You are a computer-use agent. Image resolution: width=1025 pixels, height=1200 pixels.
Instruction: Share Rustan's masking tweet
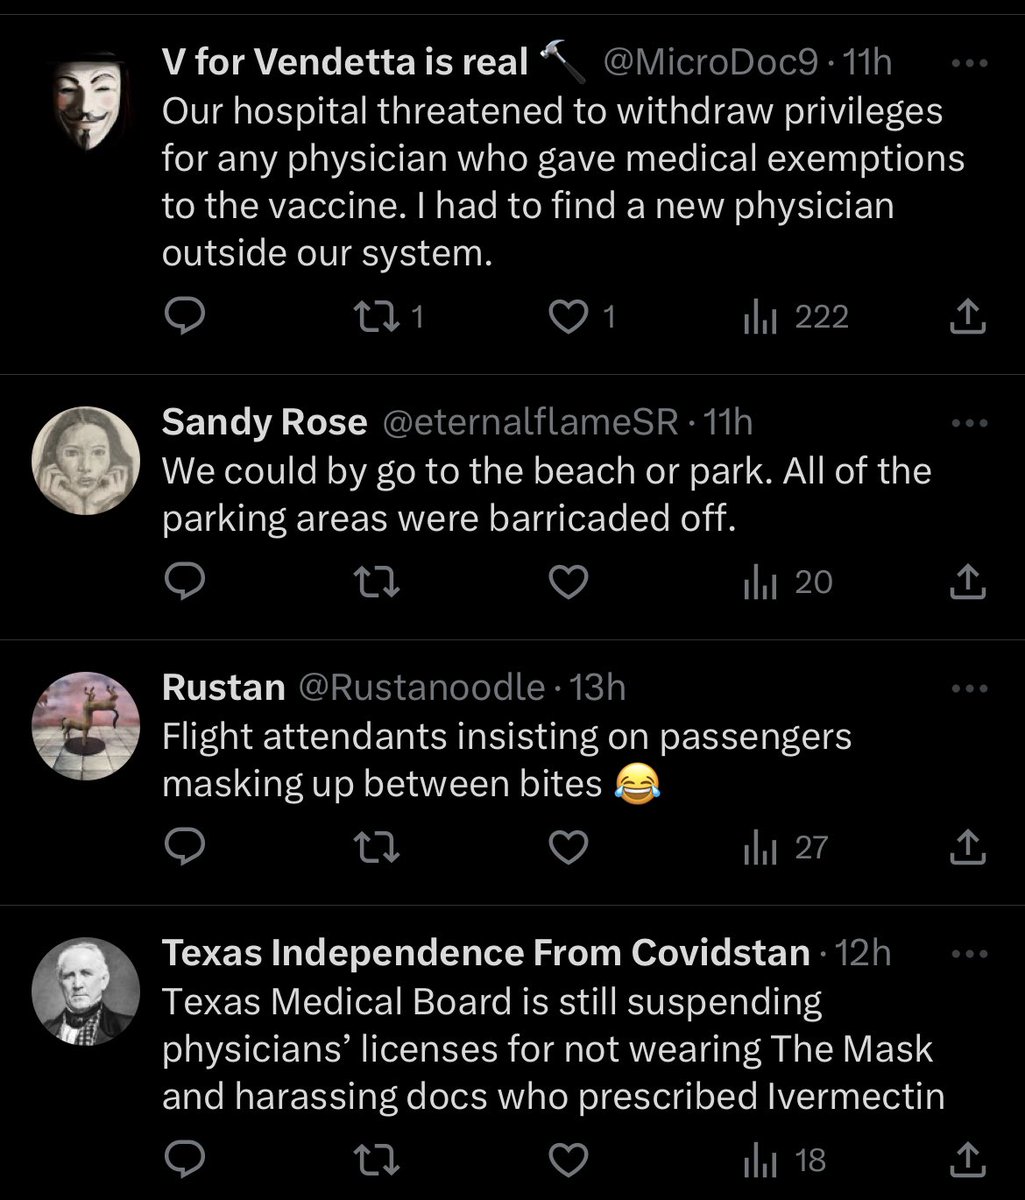(x=967, y=848)
